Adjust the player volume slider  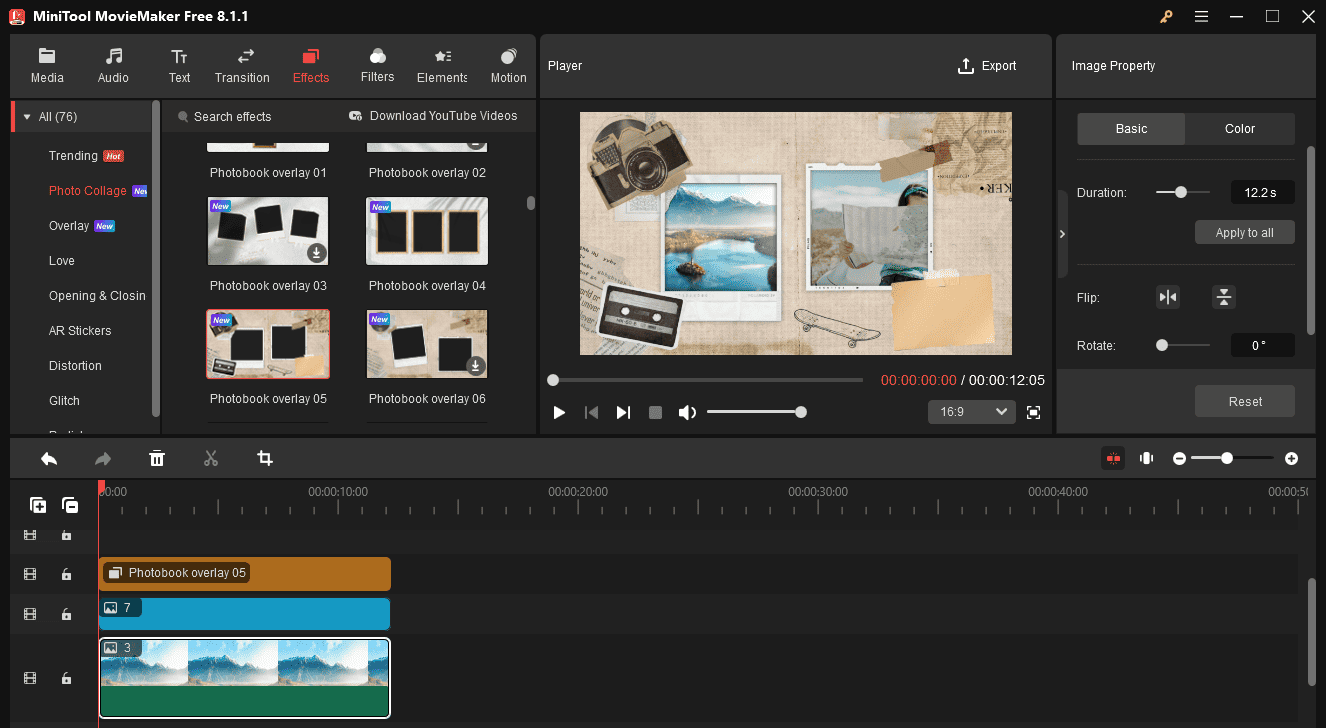click(756, 412)
